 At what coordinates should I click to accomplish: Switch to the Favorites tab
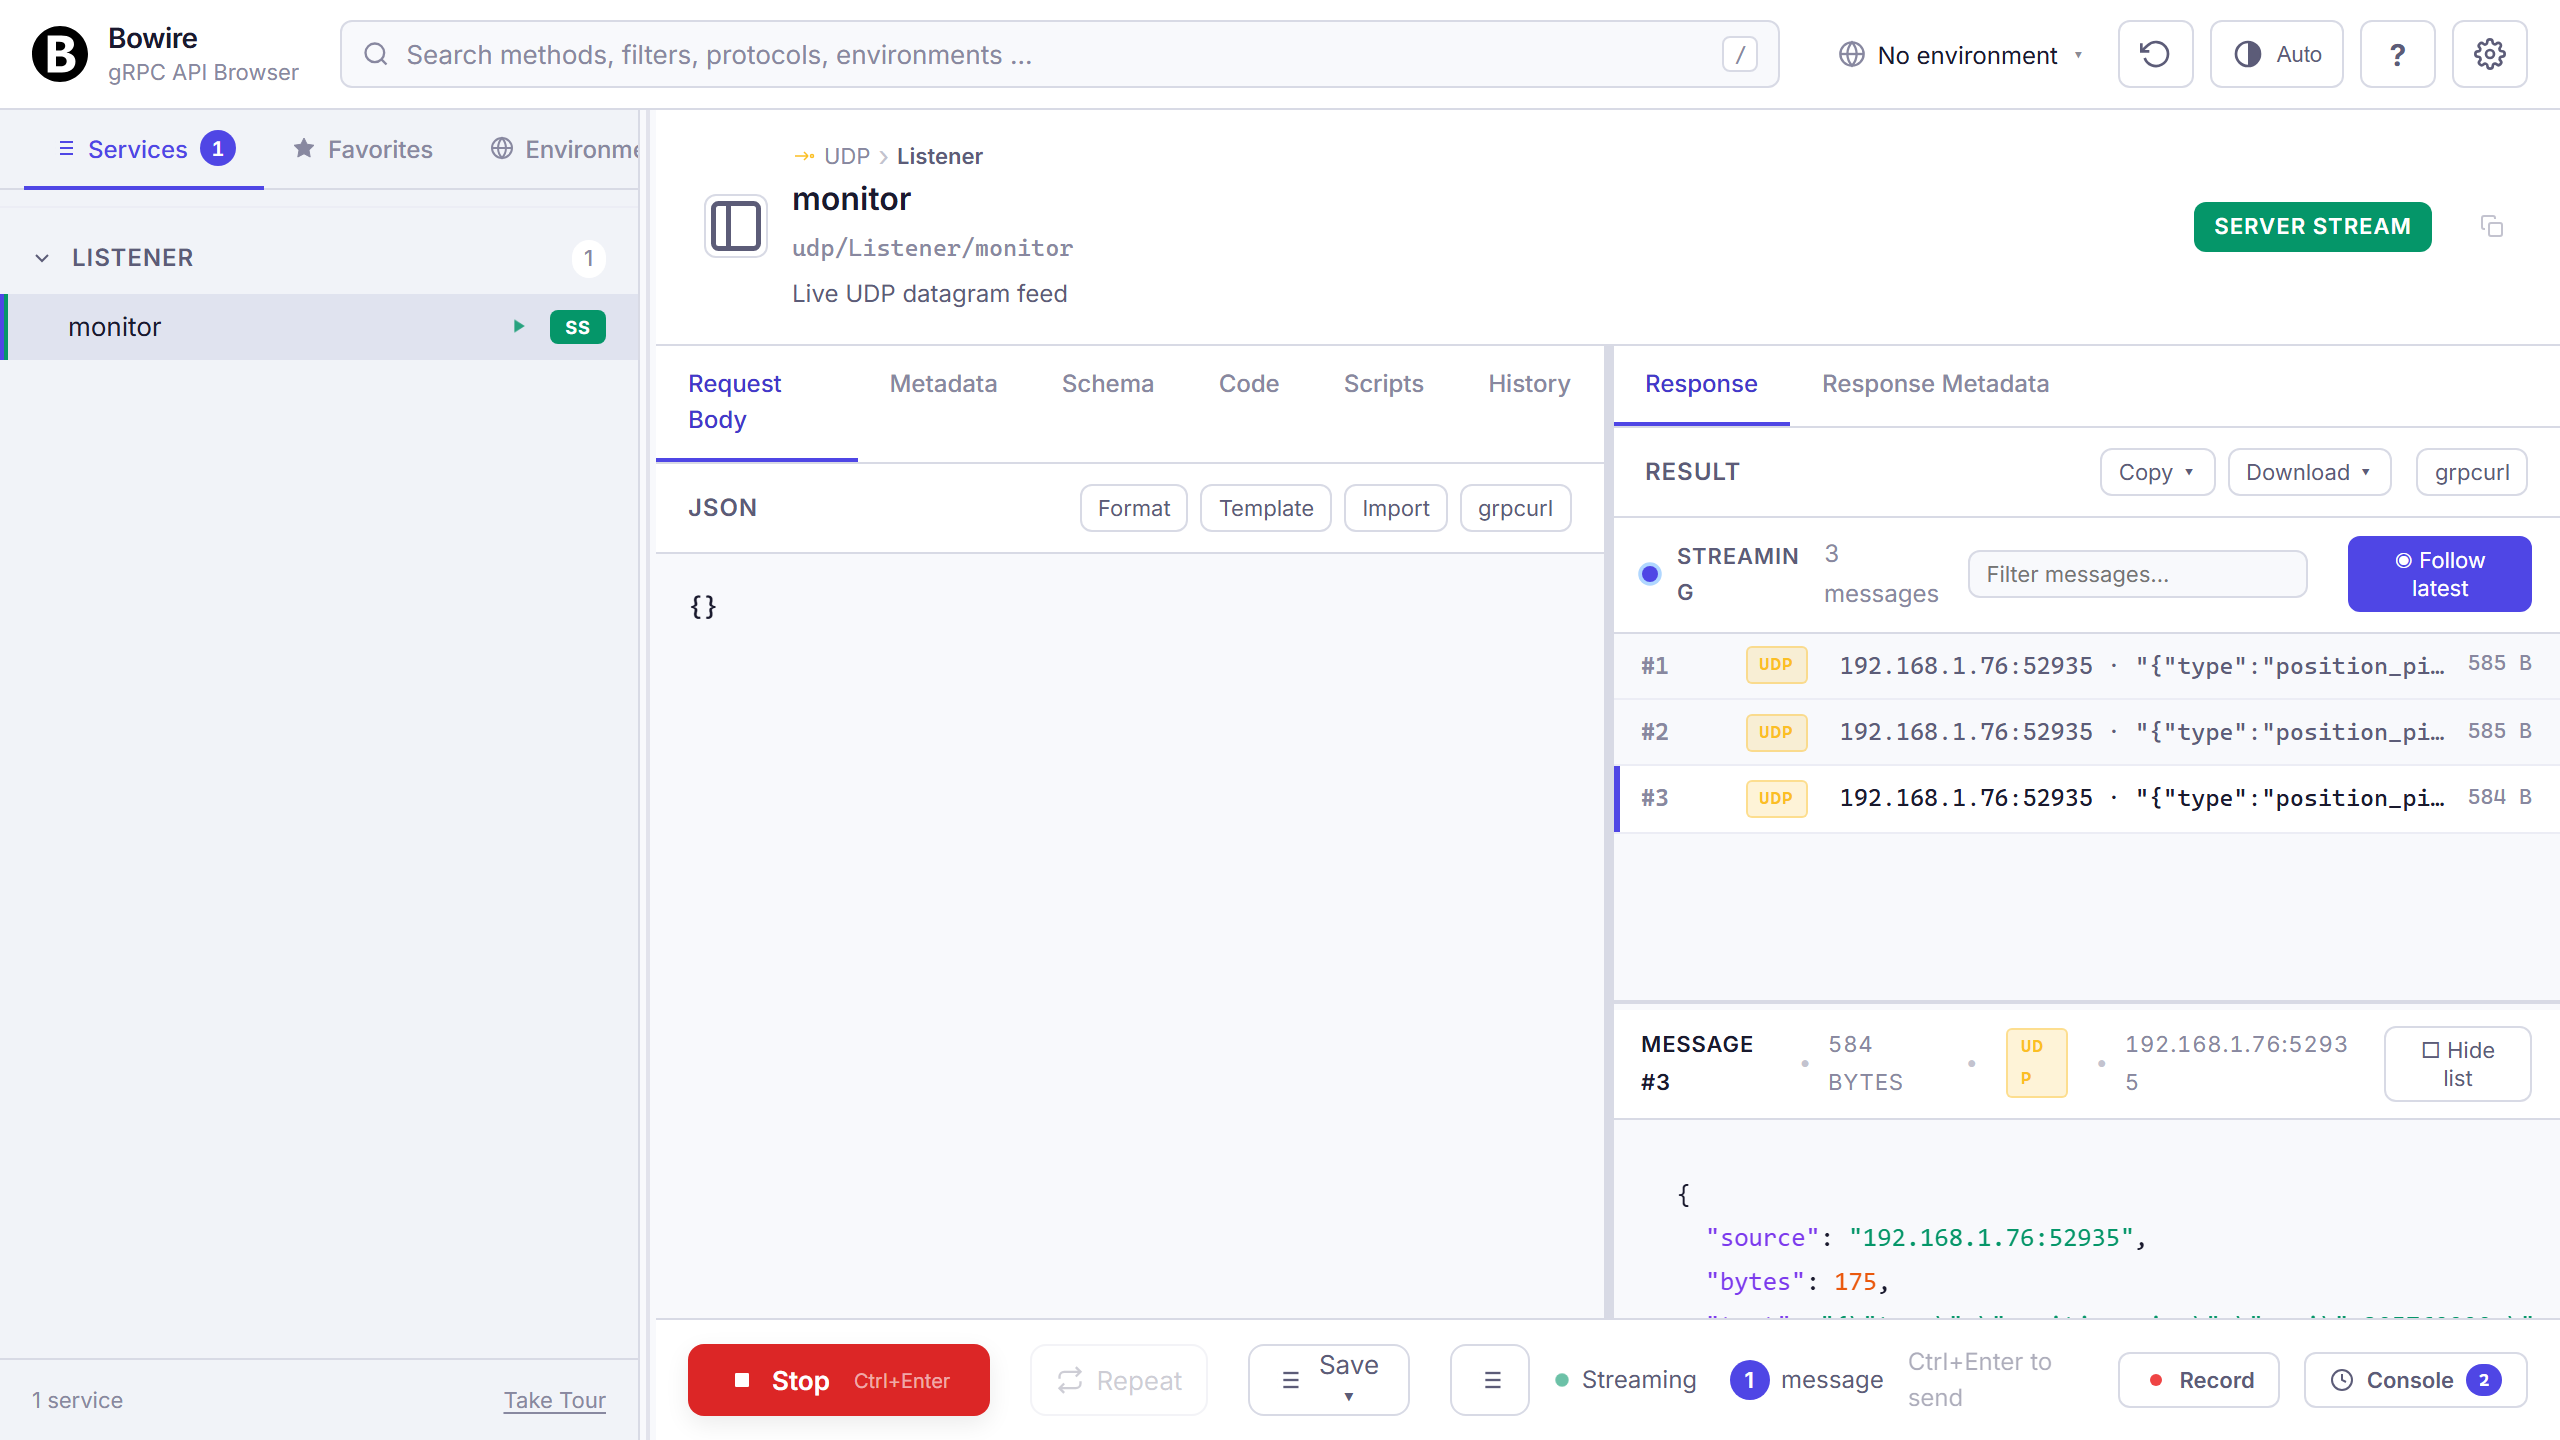click(363, 149)
